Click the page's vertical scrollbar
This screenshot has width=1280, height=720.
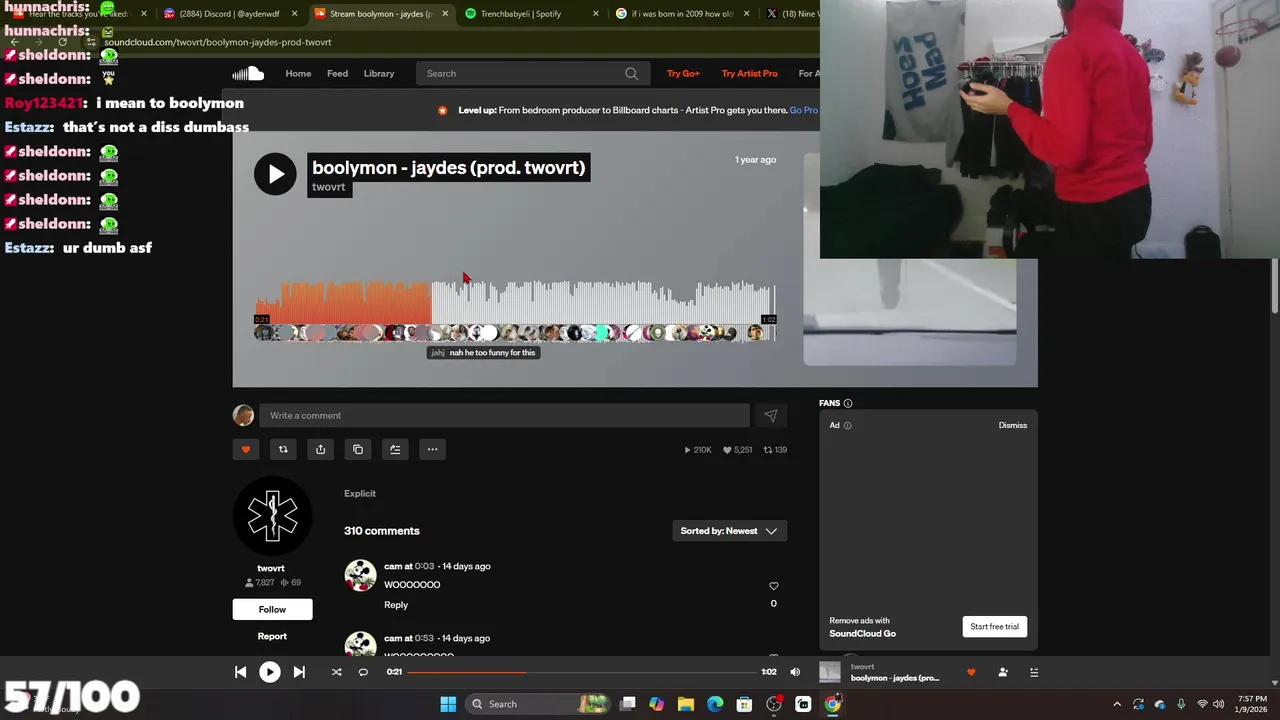click(x=1274, y=285)
